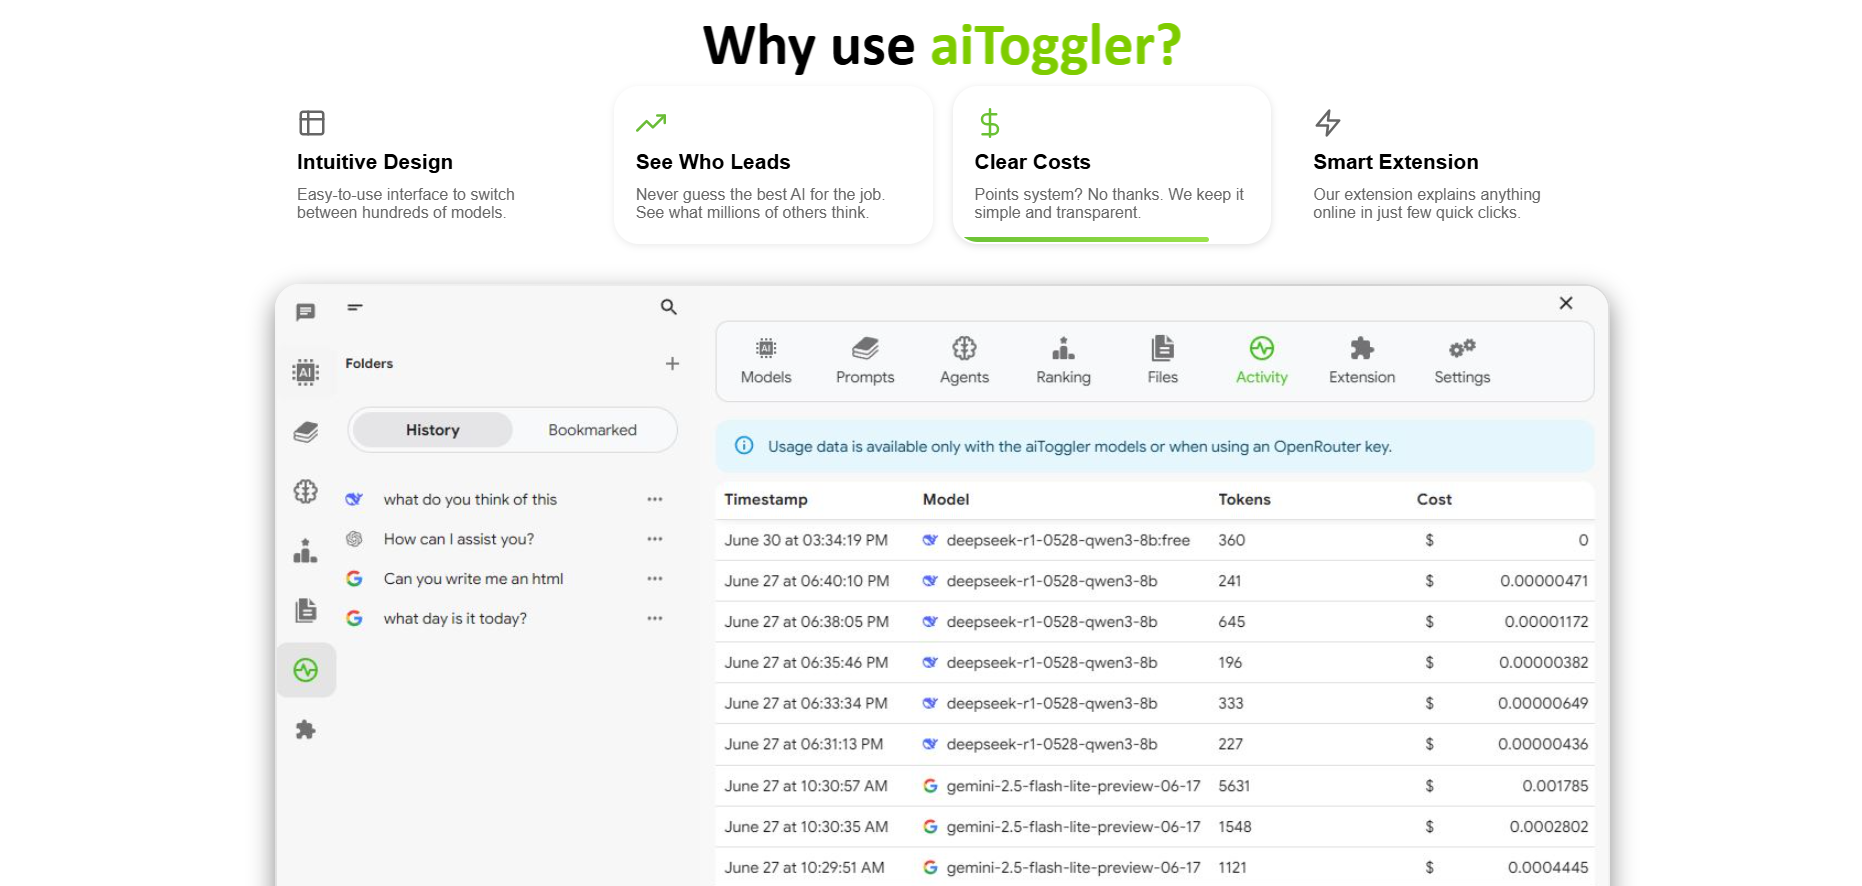Select the 'June 27 at 06:35:46 PM' timestamp
This screenshot has width=1862, height=886.
point(806,663)
